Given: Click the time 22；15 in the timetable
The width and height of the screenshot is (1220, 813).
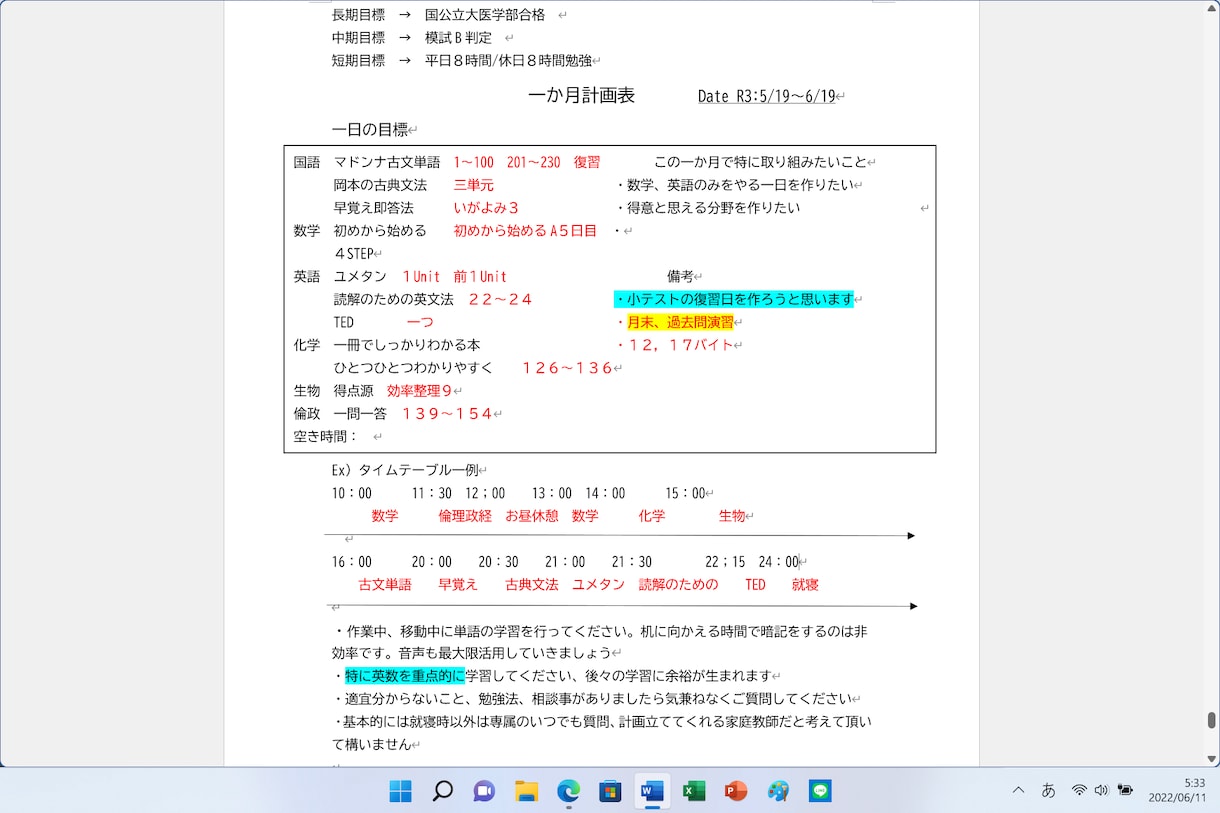Looking at the screenshot, I should click(725, 562).
